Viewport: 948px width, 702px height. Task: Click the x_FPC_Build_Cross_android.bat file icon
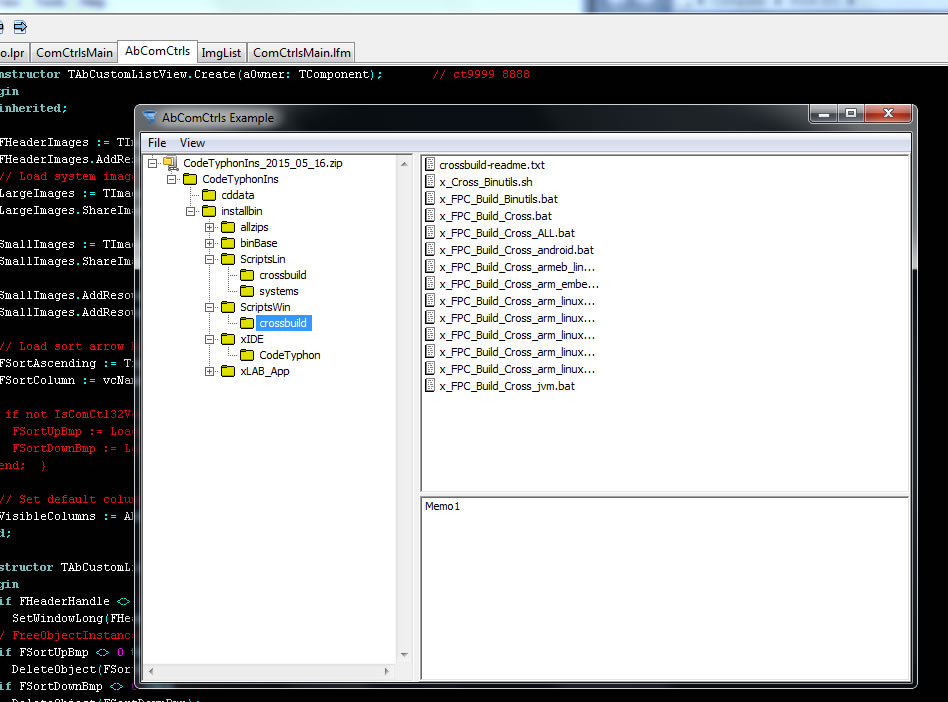(x=430, y=249)
